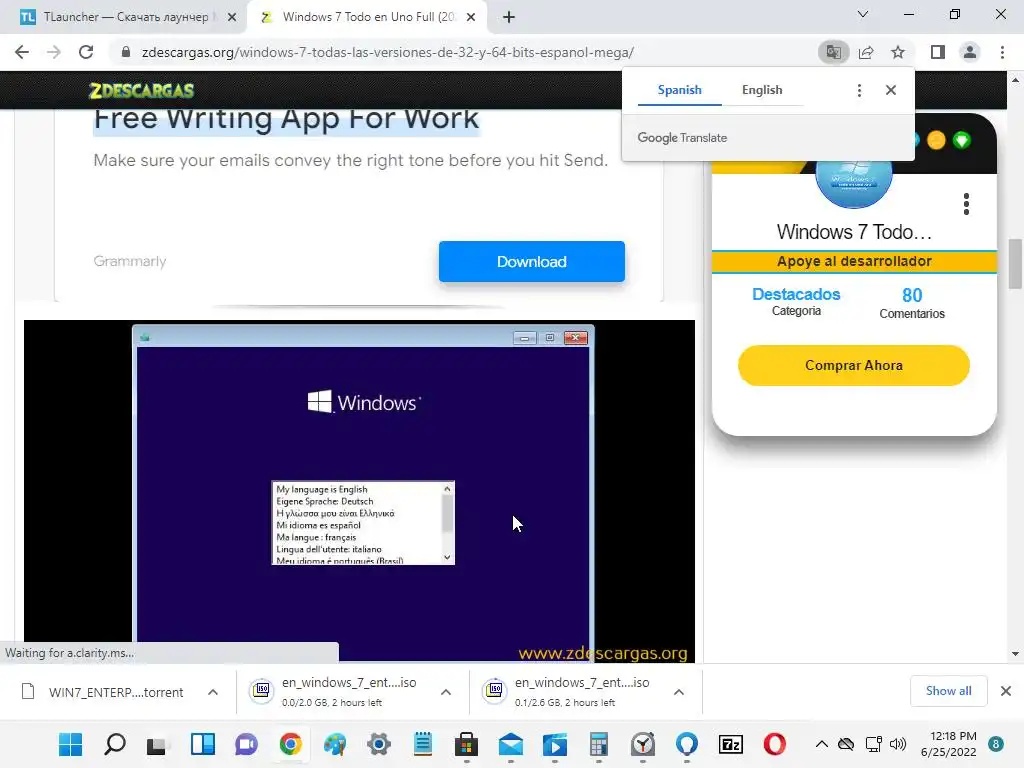This screenshot has width=1024, height=768.
Task: Click the Windows 7 Todo title
Action: 854,232
